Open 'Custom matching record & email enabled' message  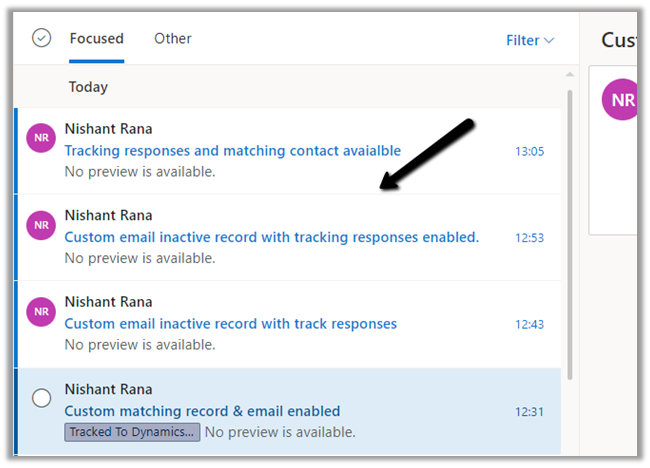pos(202,411)
